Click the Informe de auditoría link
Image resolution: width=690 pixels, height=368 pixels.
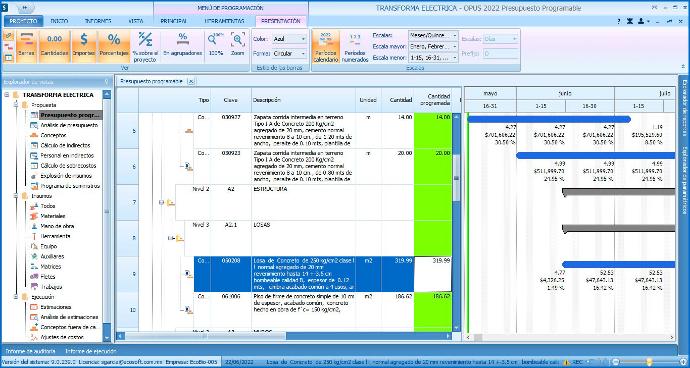point(30,351)
